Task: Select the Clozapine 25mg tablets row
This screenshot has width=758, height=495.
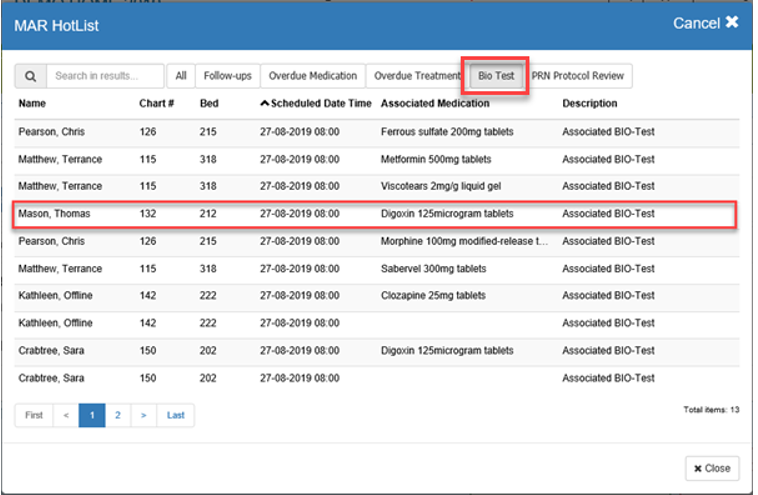Action: 375,296
